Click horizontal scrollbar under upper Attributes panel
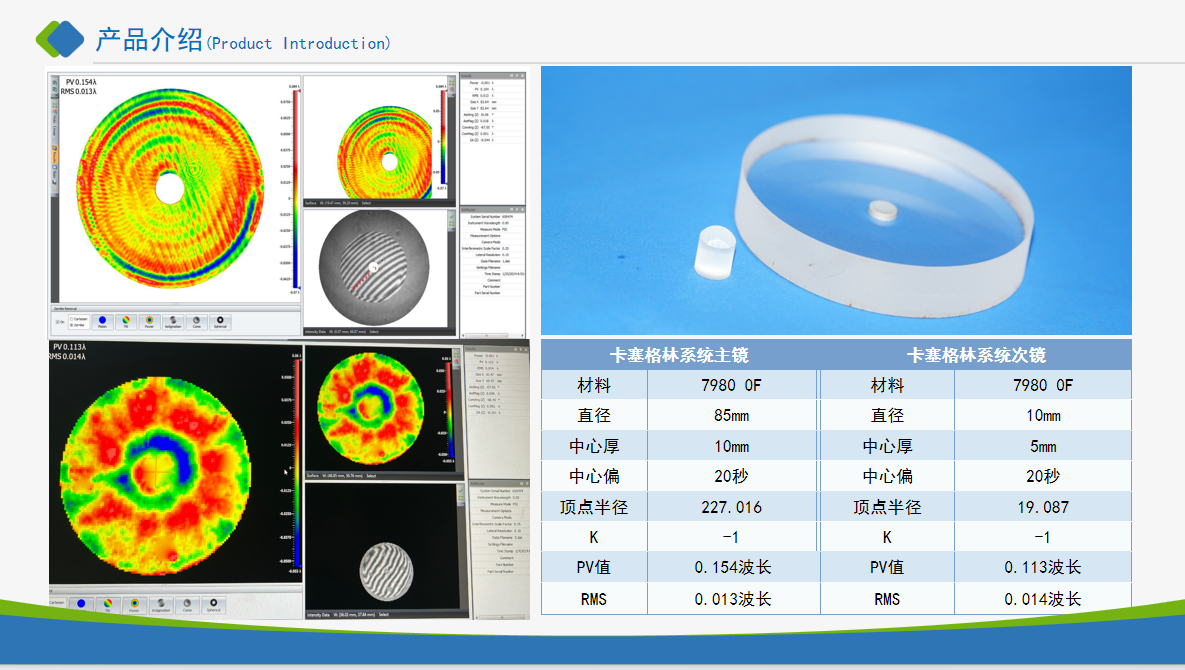Screen dimensions: 1185x670 click(493, 335)
